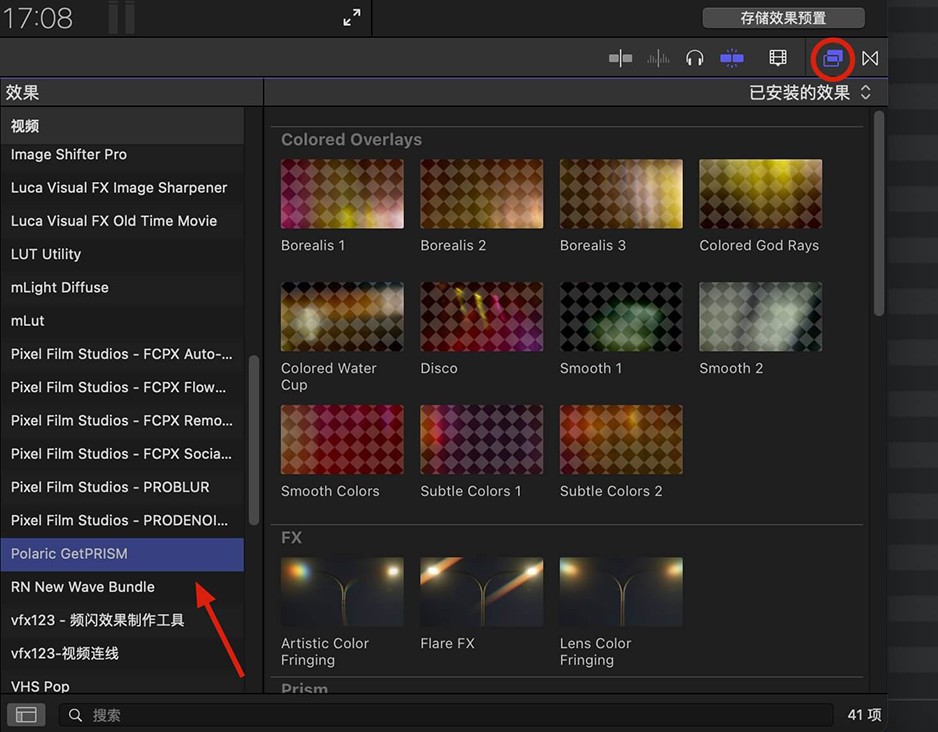This screenshot has width=938, height=732.
Task: Open the 已安装的效果 popup menu
Action: click(810, 92)
